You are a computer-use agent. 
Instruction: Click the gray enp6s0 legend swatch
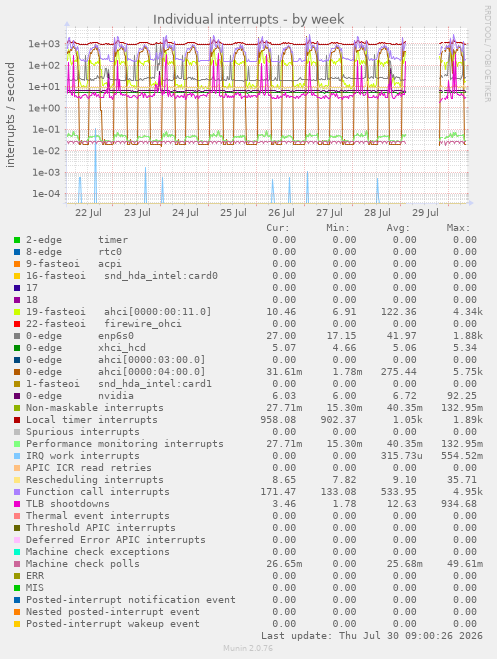coord(17,336)
